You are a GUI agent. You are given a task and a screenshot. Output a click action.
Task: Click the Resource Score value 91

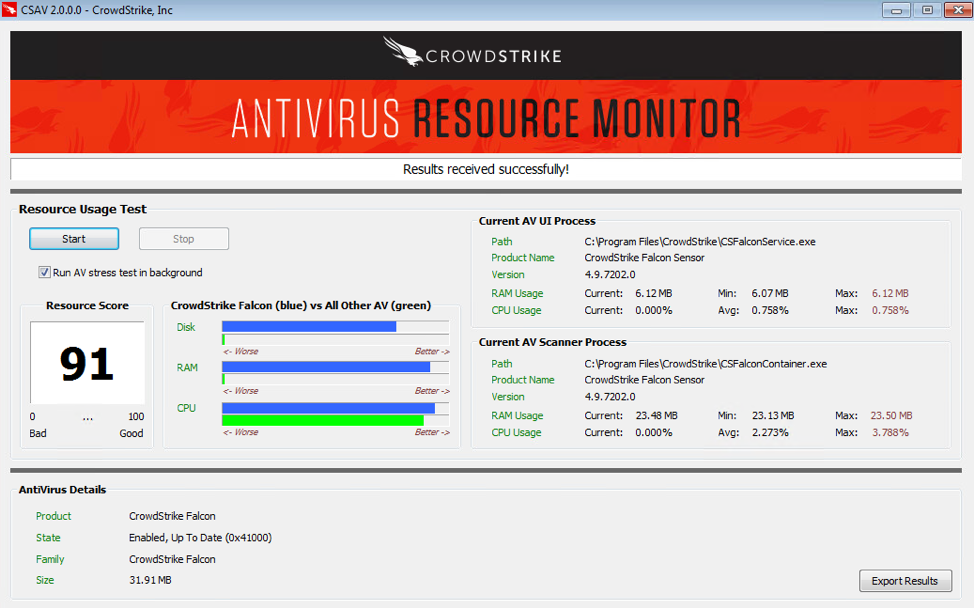click(x=87, y=363)
